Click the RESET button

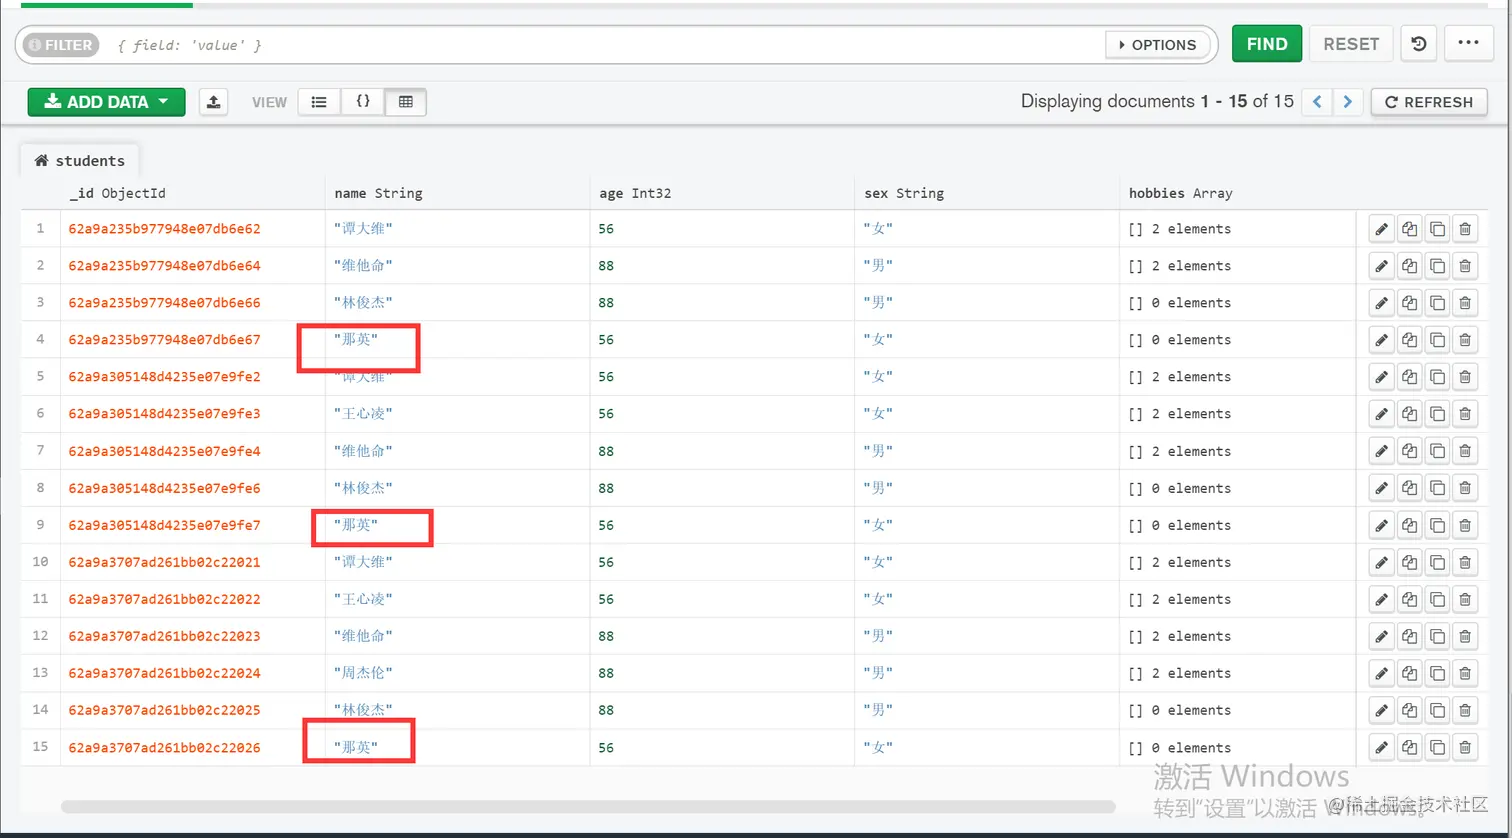tap(1351, 44)
